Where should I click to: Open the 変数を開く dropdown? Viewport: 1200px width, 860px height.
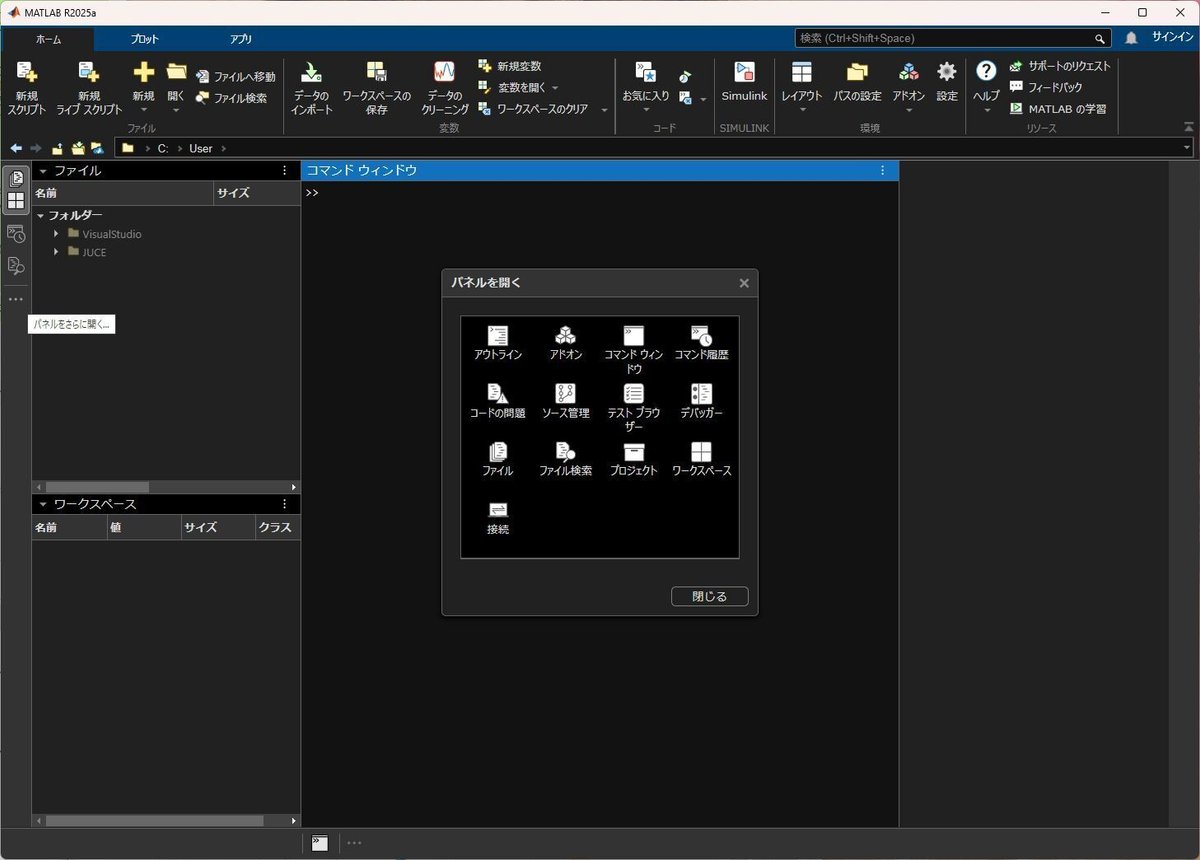[x=555, y=88]
